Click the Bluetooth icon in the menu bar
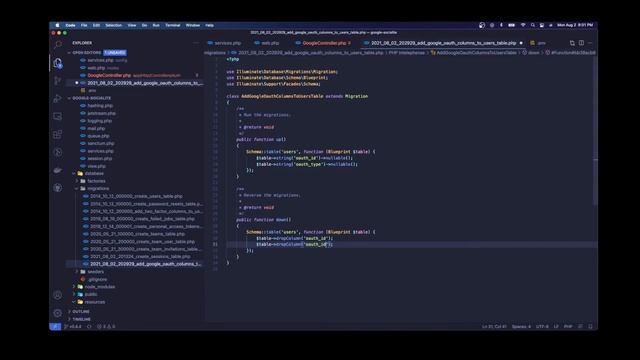640x360 pixels. click(x=501, y=25)
